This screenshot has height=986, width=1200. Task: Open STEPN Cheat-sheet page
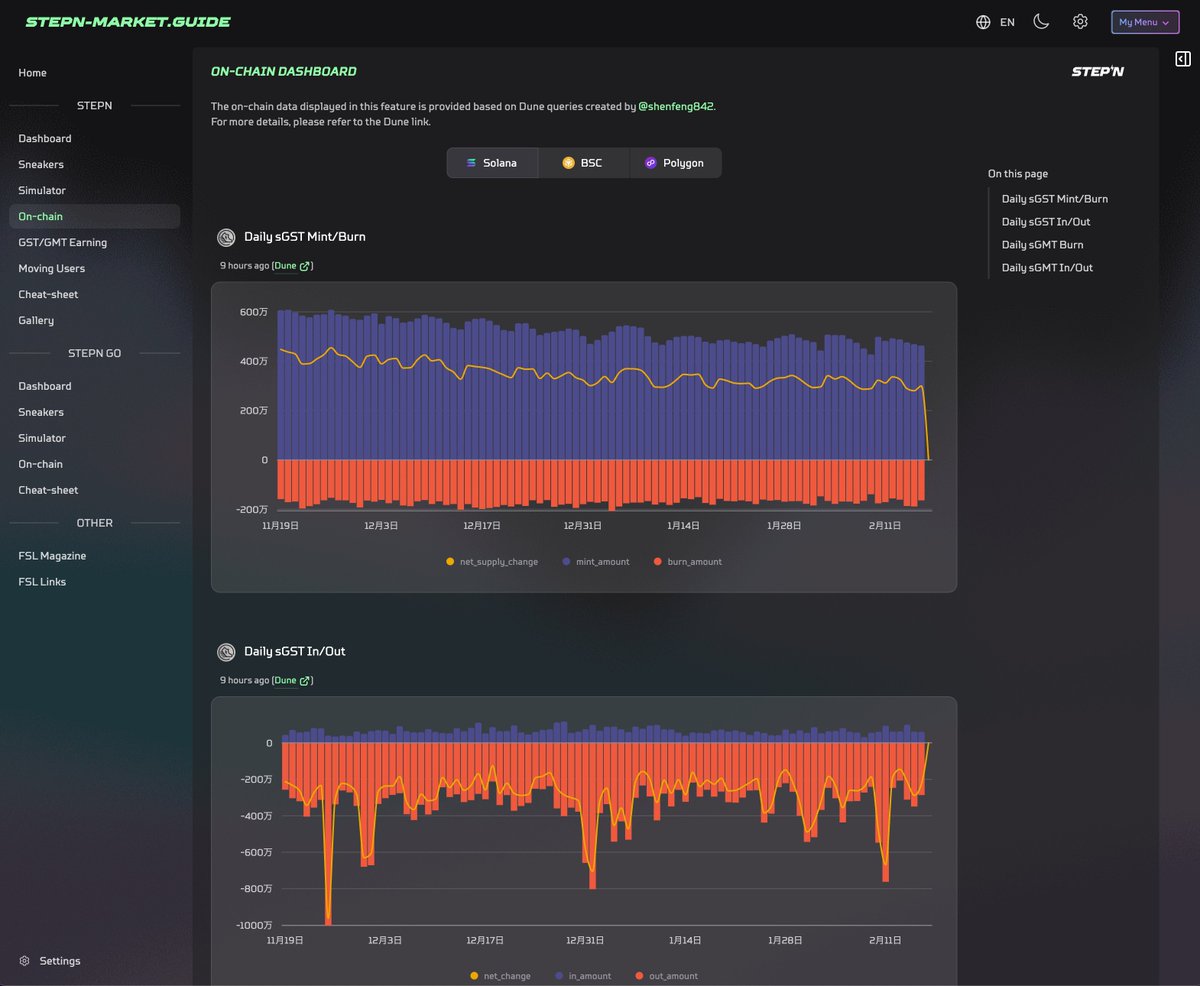click(48, 295)
